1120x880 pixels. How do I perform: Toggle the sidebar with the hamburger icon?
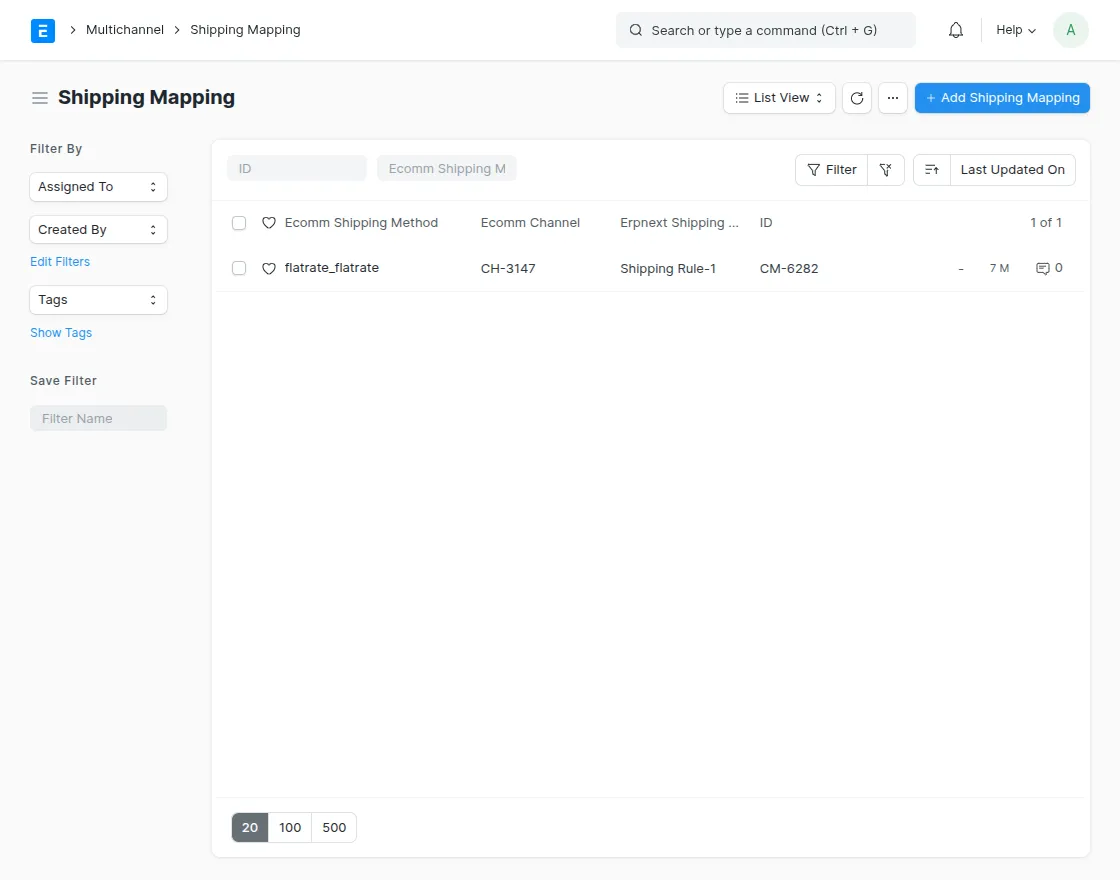pyautogui.click(x=39, y=97)
